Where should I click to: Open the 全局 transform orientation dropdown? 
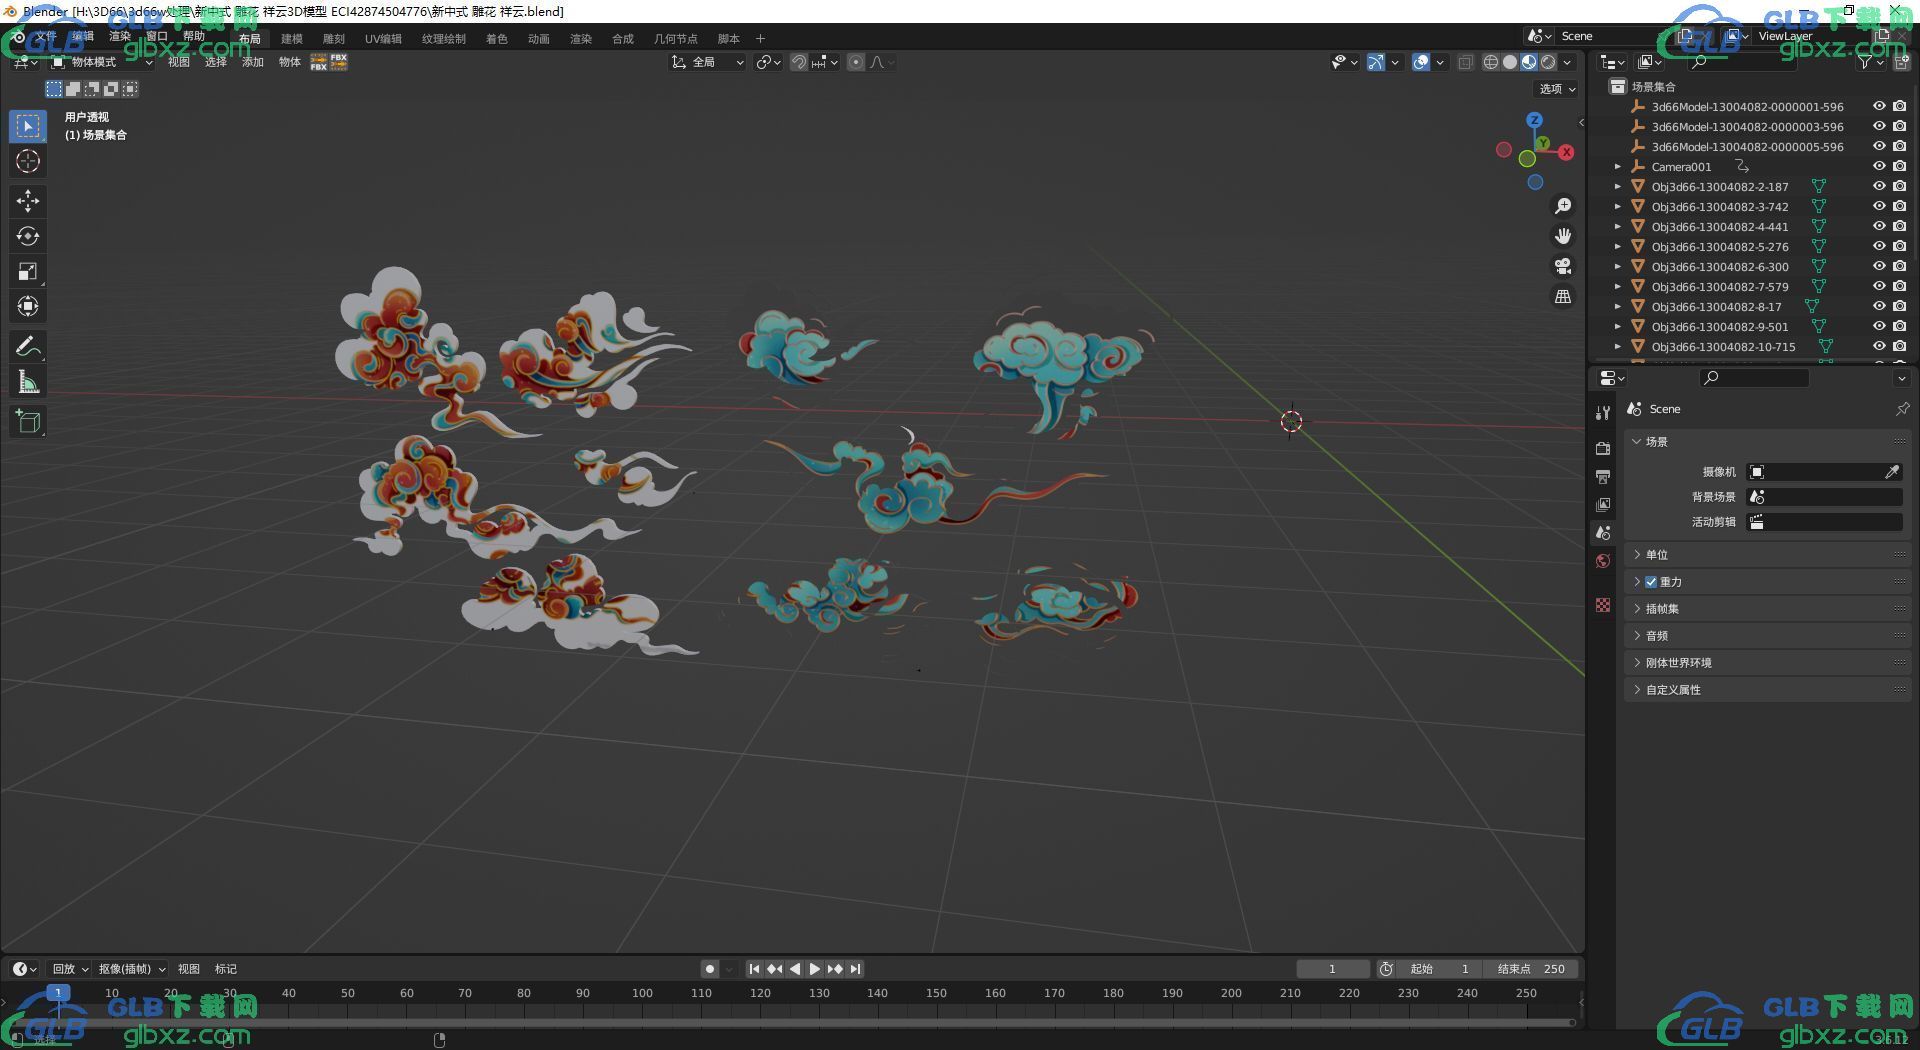tap(708, 62)
